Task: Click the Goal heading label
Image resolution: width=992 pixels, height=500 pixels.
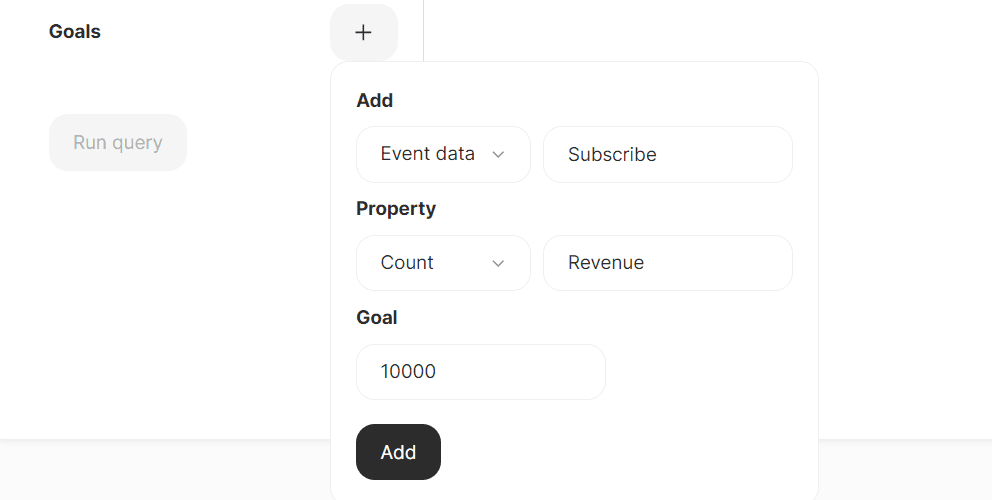Action: [x=377, y=317]
